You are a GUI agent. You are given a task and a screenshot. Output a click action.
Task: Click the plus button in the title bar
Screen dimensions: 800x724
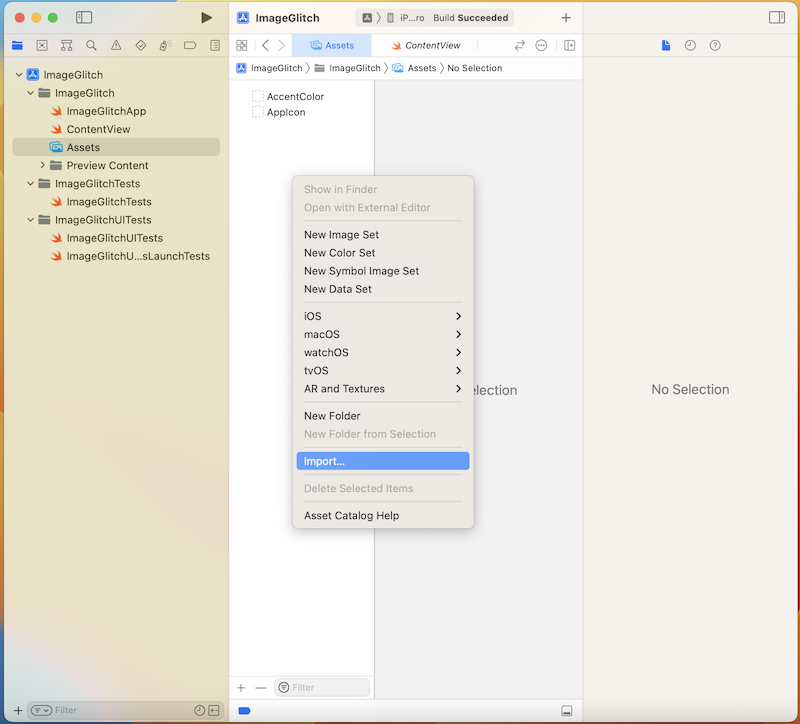point(566,18)
